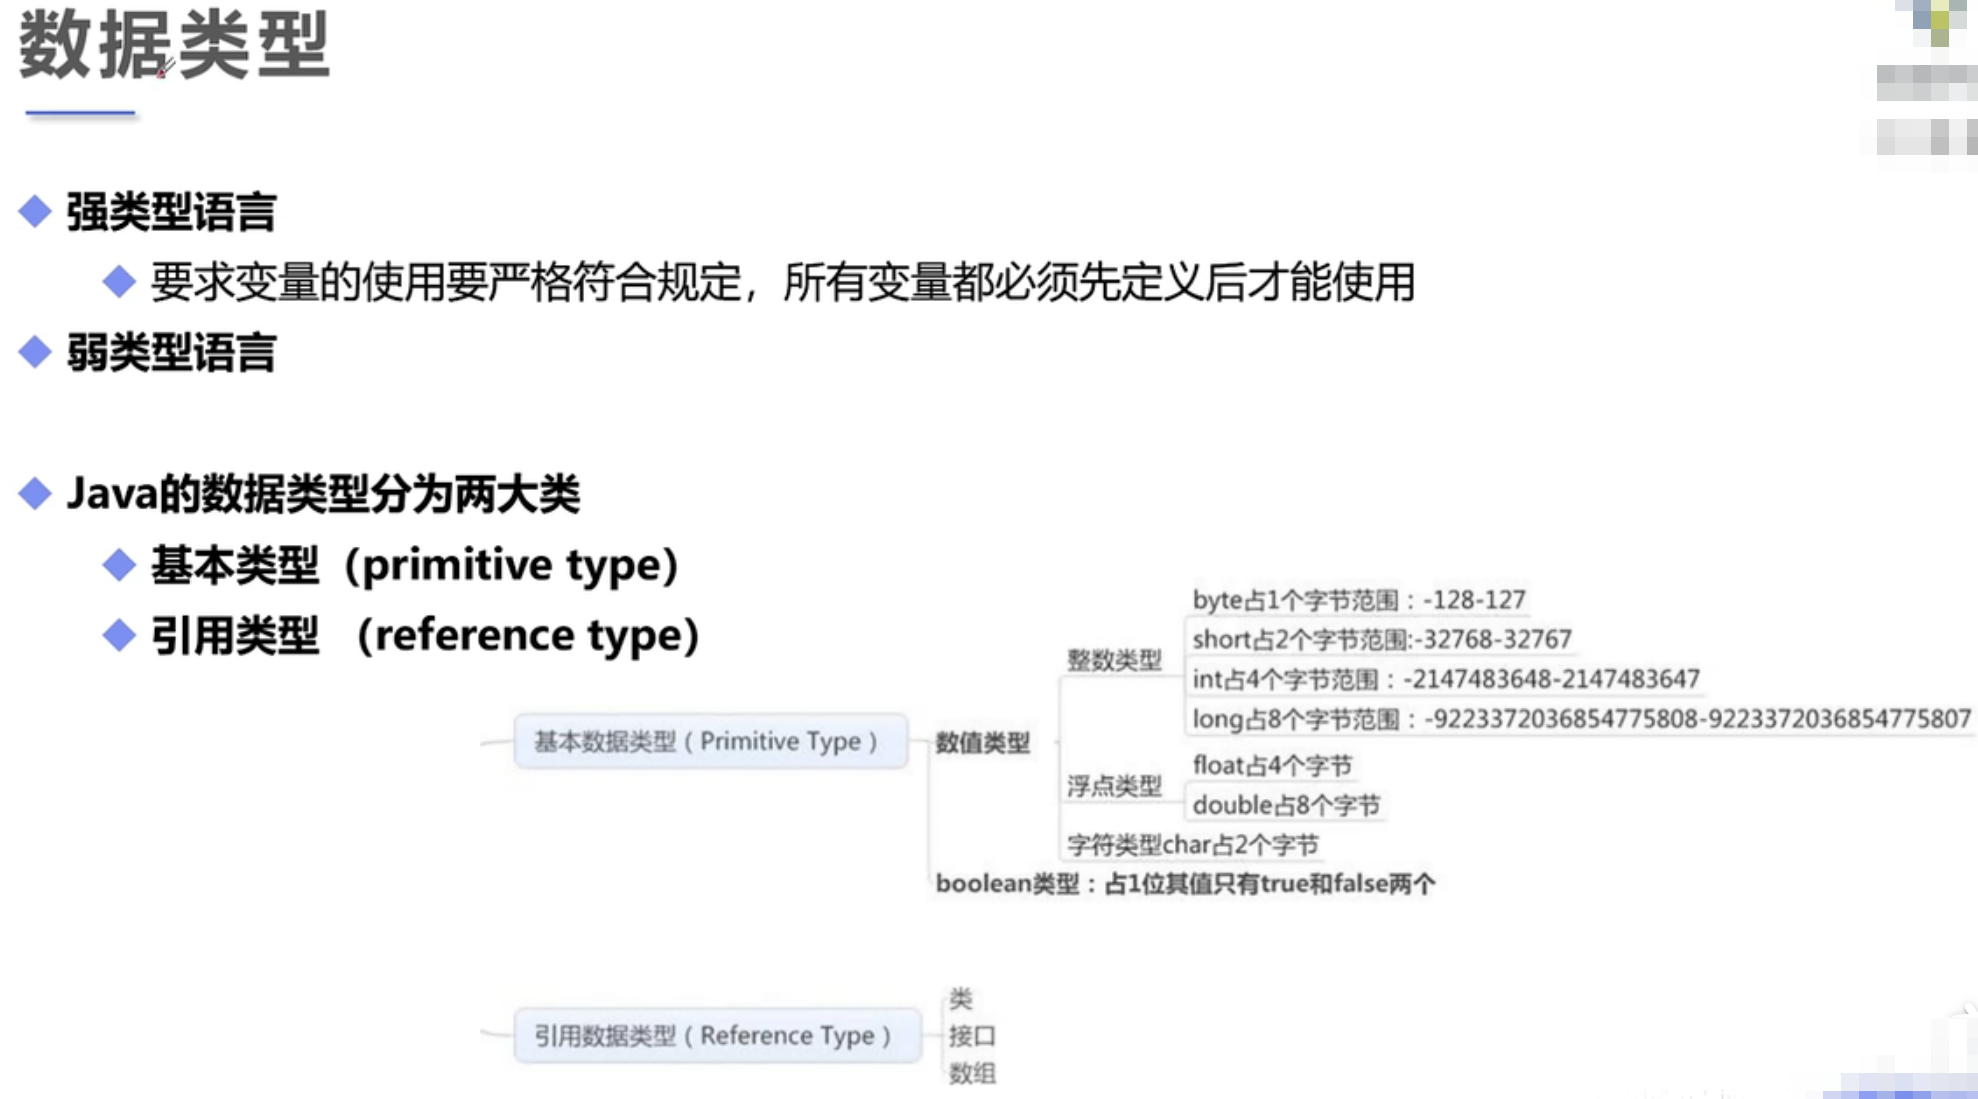Select the long占8个字节范围 leaf node

(x=1580, y=719)
